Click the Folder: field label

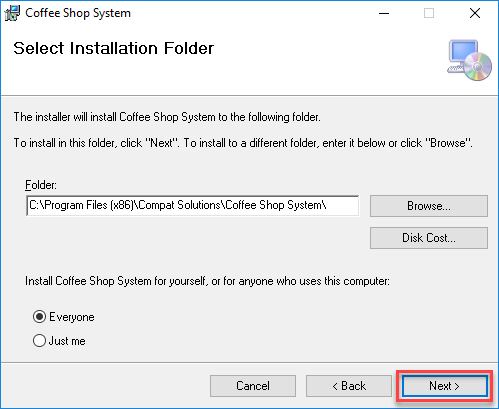41,185
